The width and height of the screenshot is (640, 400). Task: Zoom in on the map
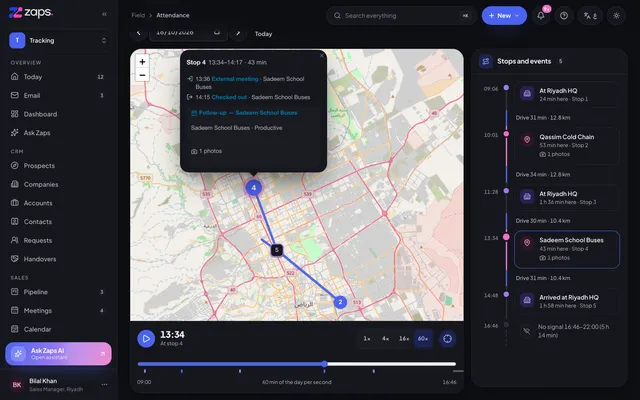pyautogui.click(x=142, y=62)
